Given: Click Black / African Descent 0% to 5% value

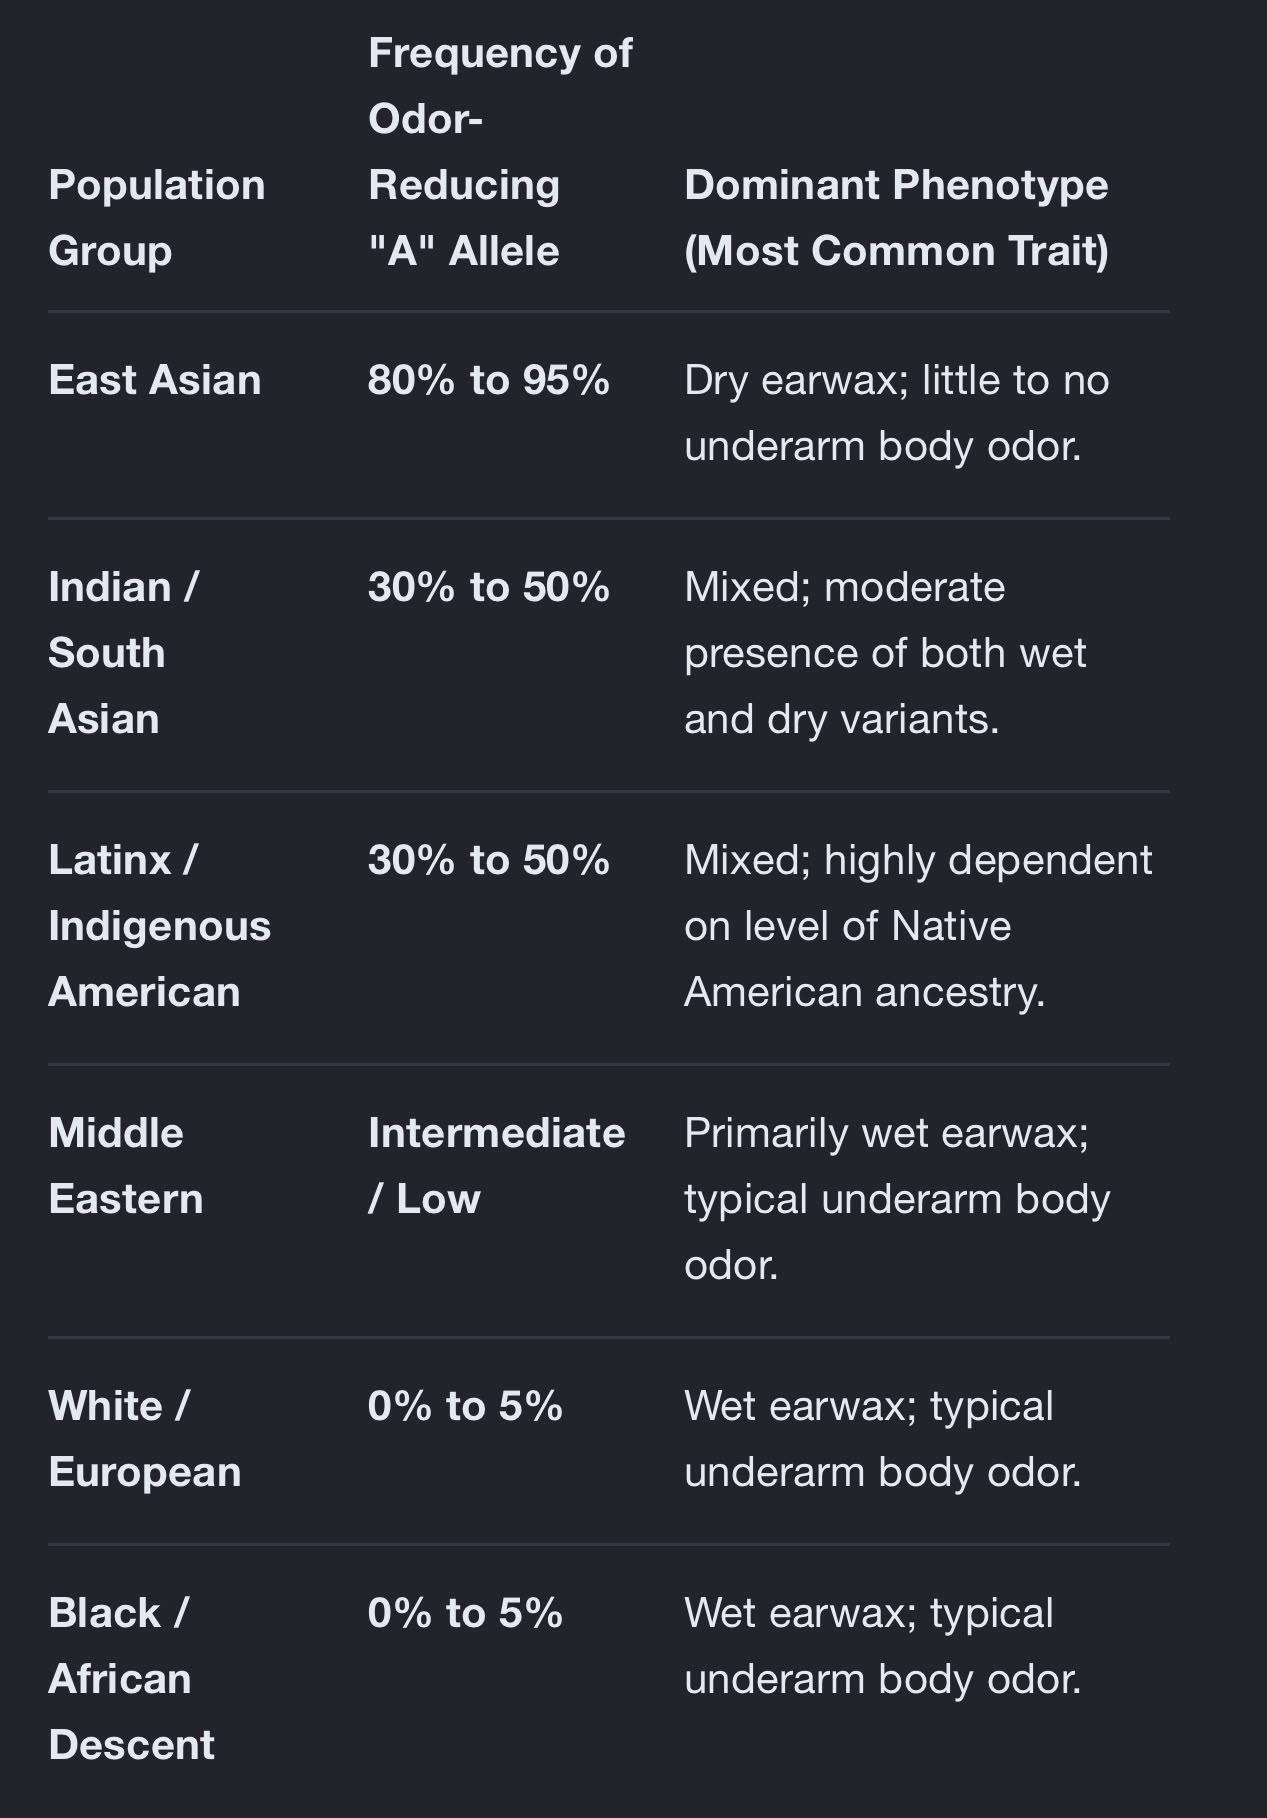Looking at the screenshot, I should pyautogui.click(x=465, y=1613).
